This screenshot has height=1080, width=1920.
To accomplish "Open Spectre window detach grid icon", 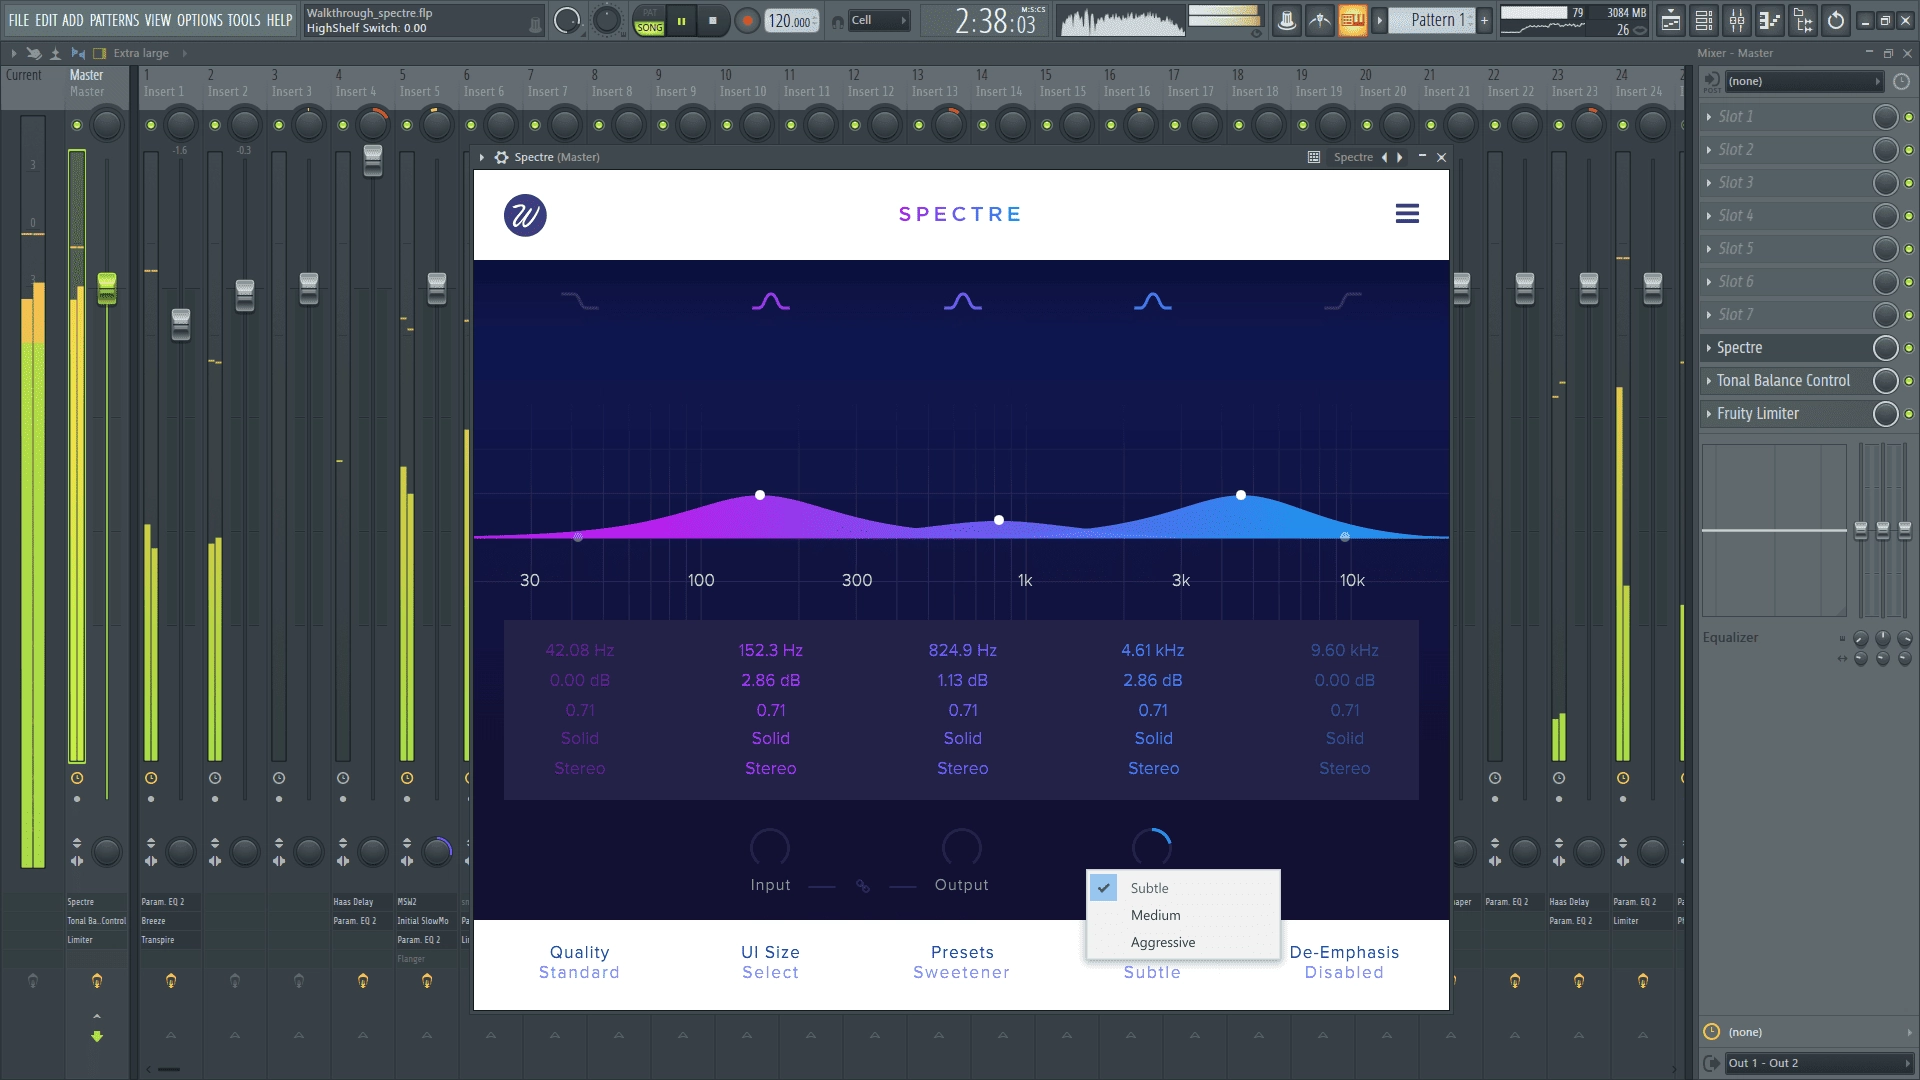I will pos(1314,157).
